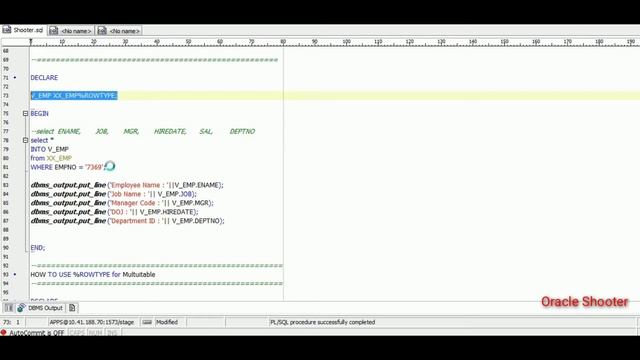Click the 'Manager Code' put_line statement
The height and width of the screenshot is (360, 640).
pyautogui.click(x=122, y=203)
